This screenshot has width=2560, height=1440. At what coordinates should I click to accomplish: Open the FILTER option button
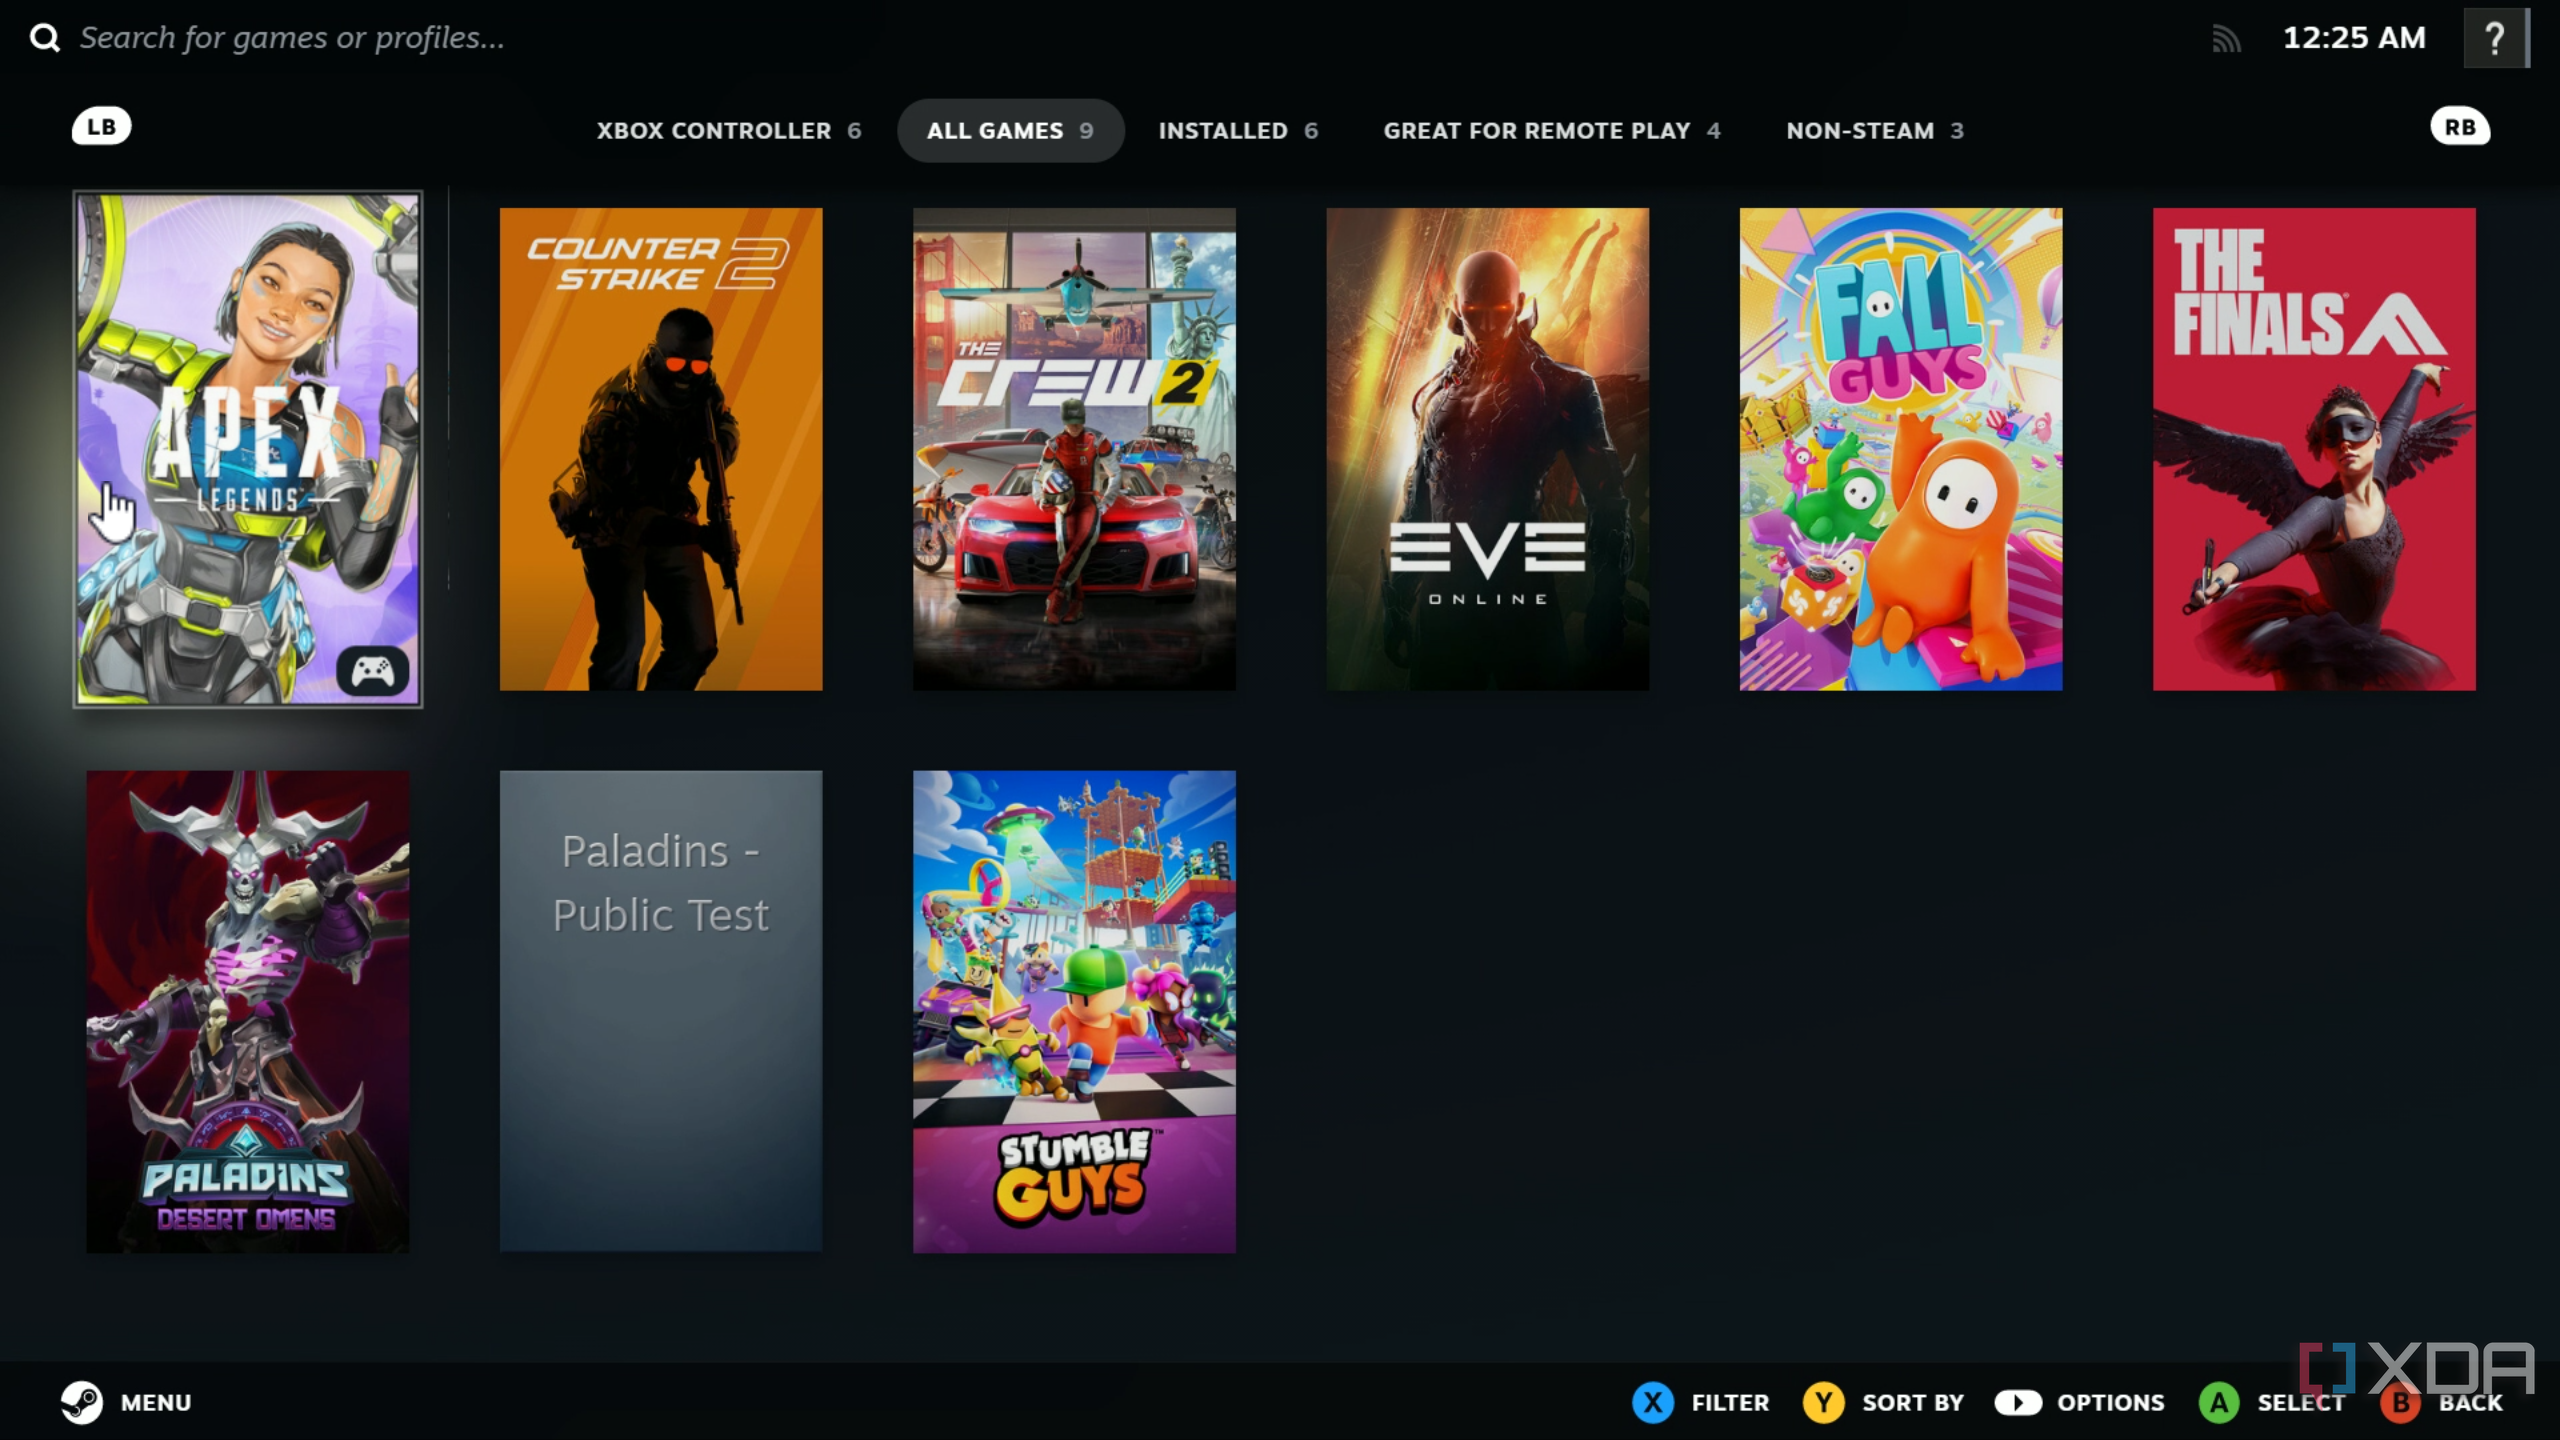1702,1401
